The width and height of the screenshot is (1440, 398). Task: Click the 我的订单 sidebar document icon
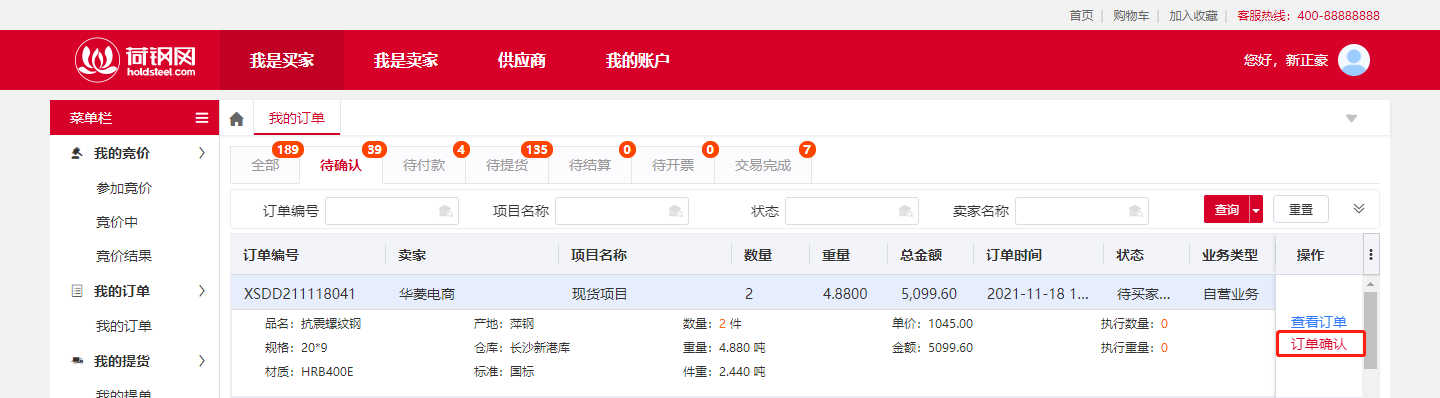point(77,291)
